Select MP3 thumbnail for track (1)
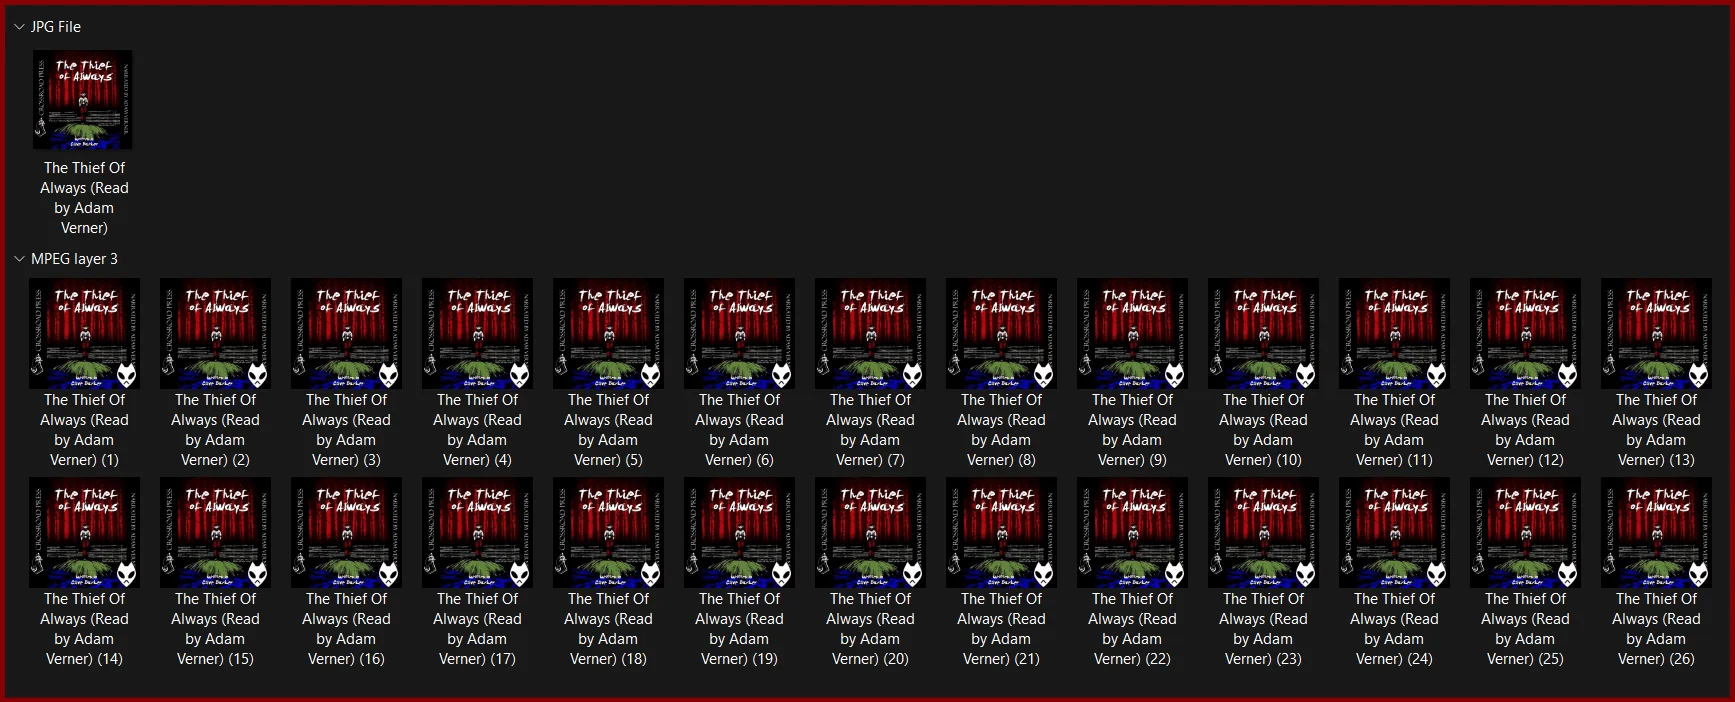Viewport: 1735px width, 702px height. [x=84, y=333]
